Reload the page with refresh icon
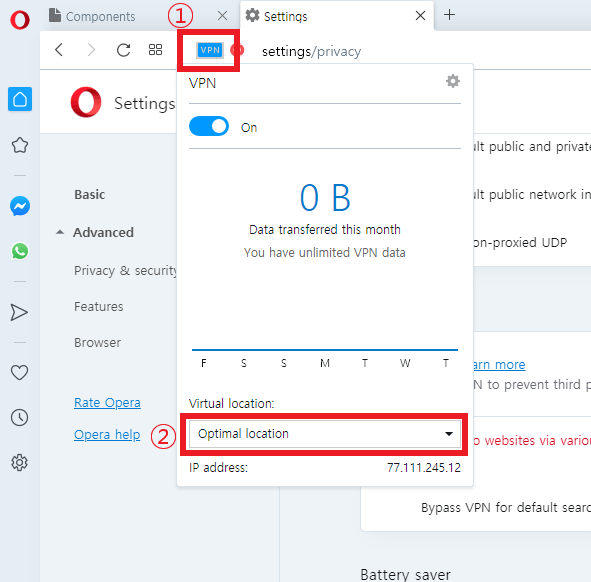Viewport: 591px width, 582px height. click(123, 50)
